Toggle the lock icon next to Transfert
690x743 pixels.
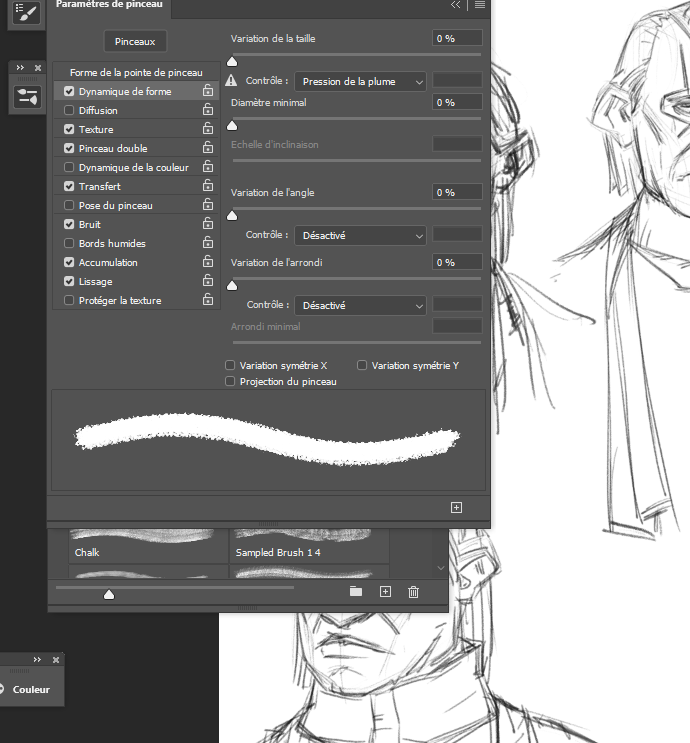207,186
